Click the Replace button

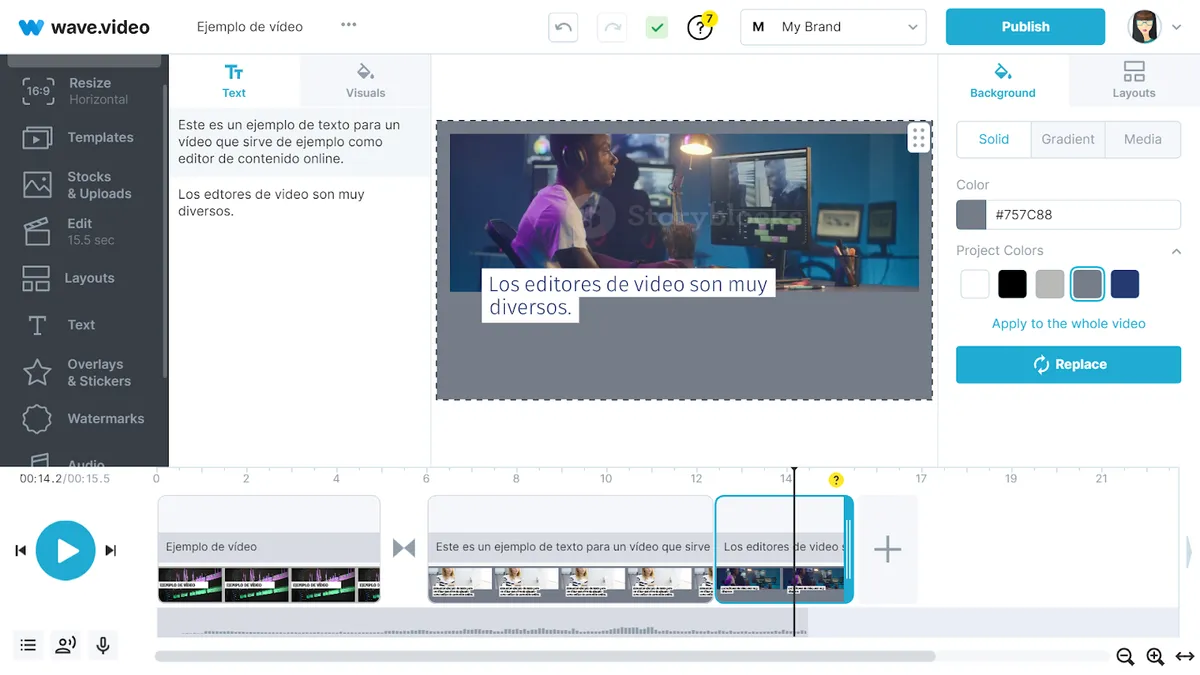pos(1068,365)
